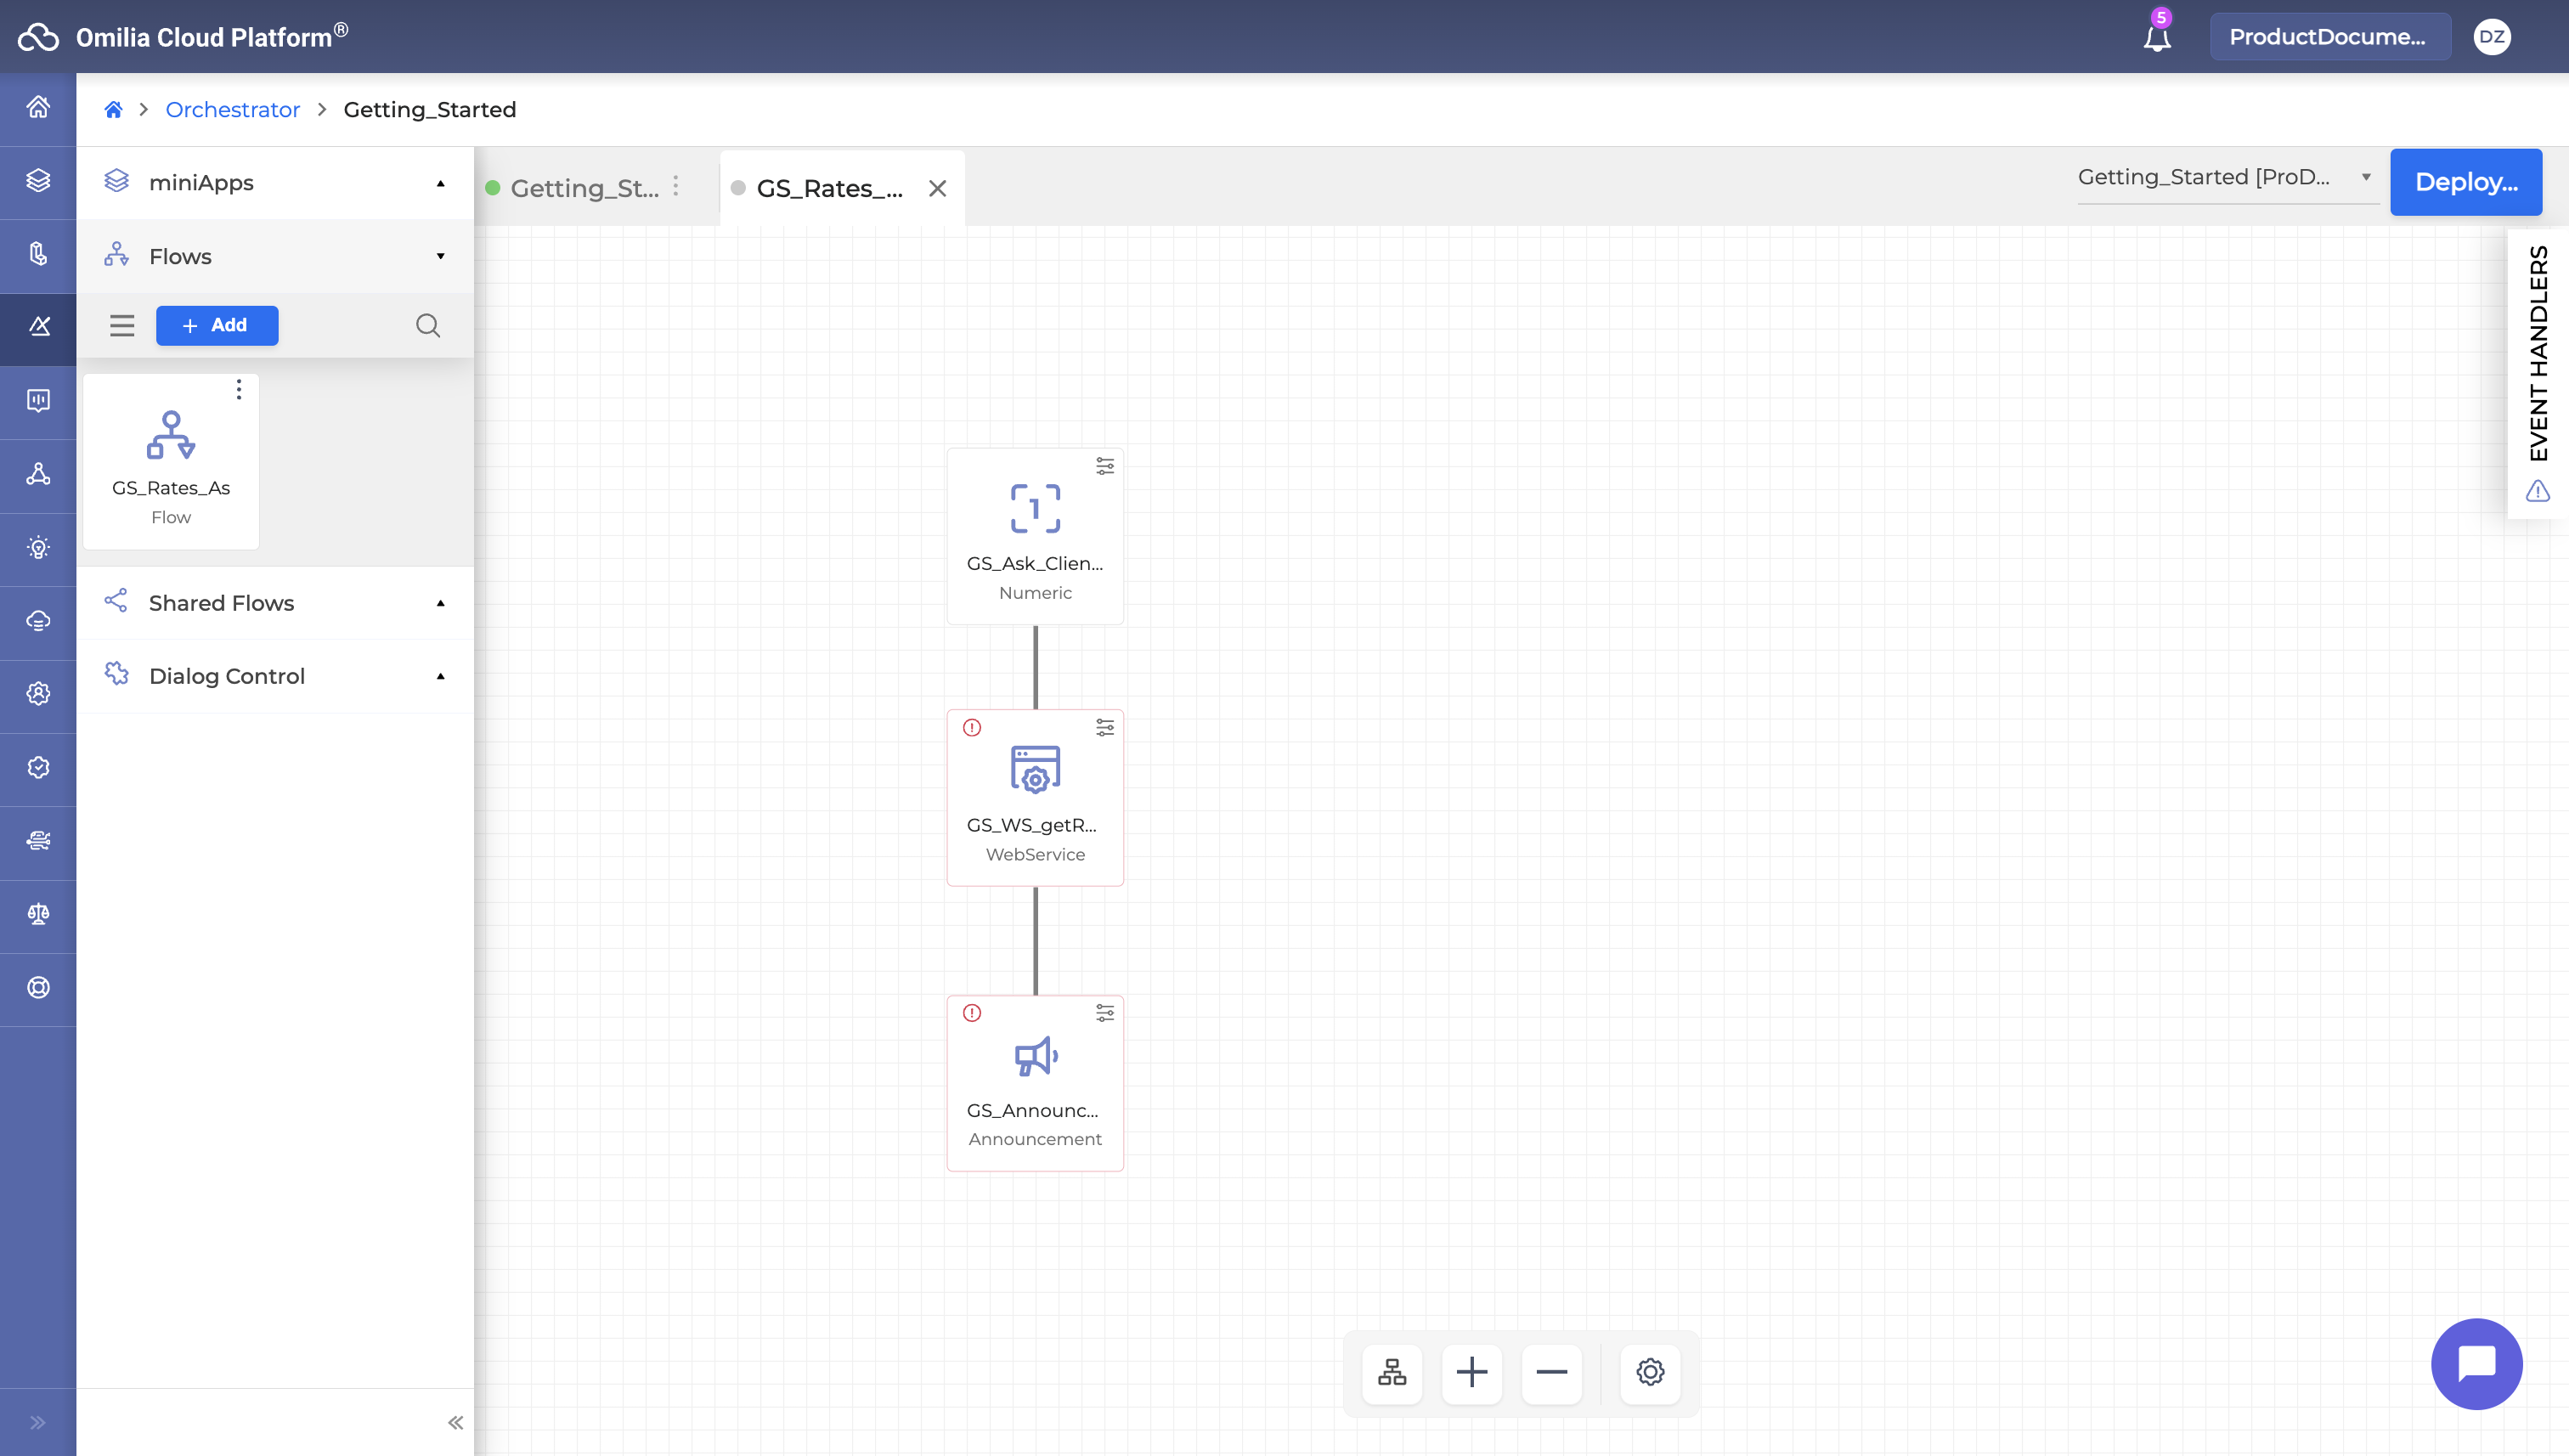Viewport: 2569px width, 1456px height.
Task: Click the auto-arrange layout icon in the canvas toolbar
Action: pyautogui.click(x=1391, y=1372)
